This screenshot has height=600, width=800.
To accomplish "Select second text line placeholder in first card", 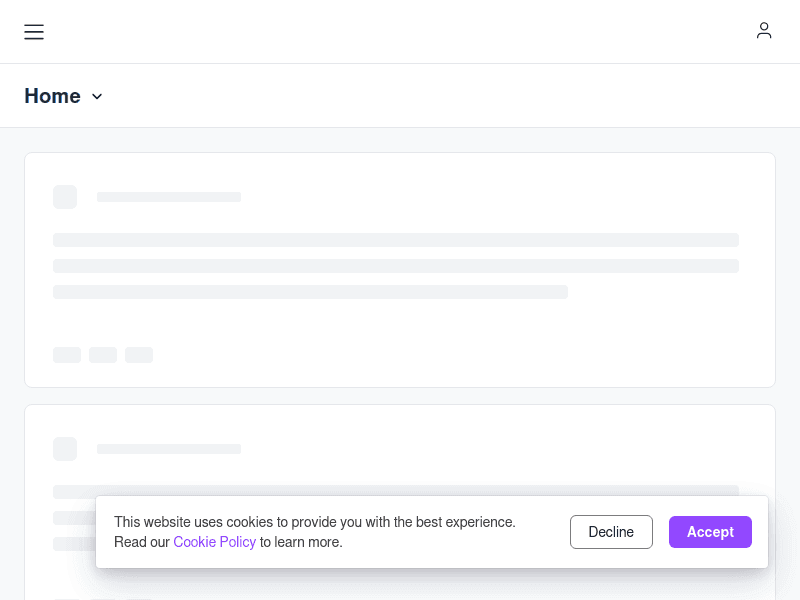I will (x=396, y=266).
